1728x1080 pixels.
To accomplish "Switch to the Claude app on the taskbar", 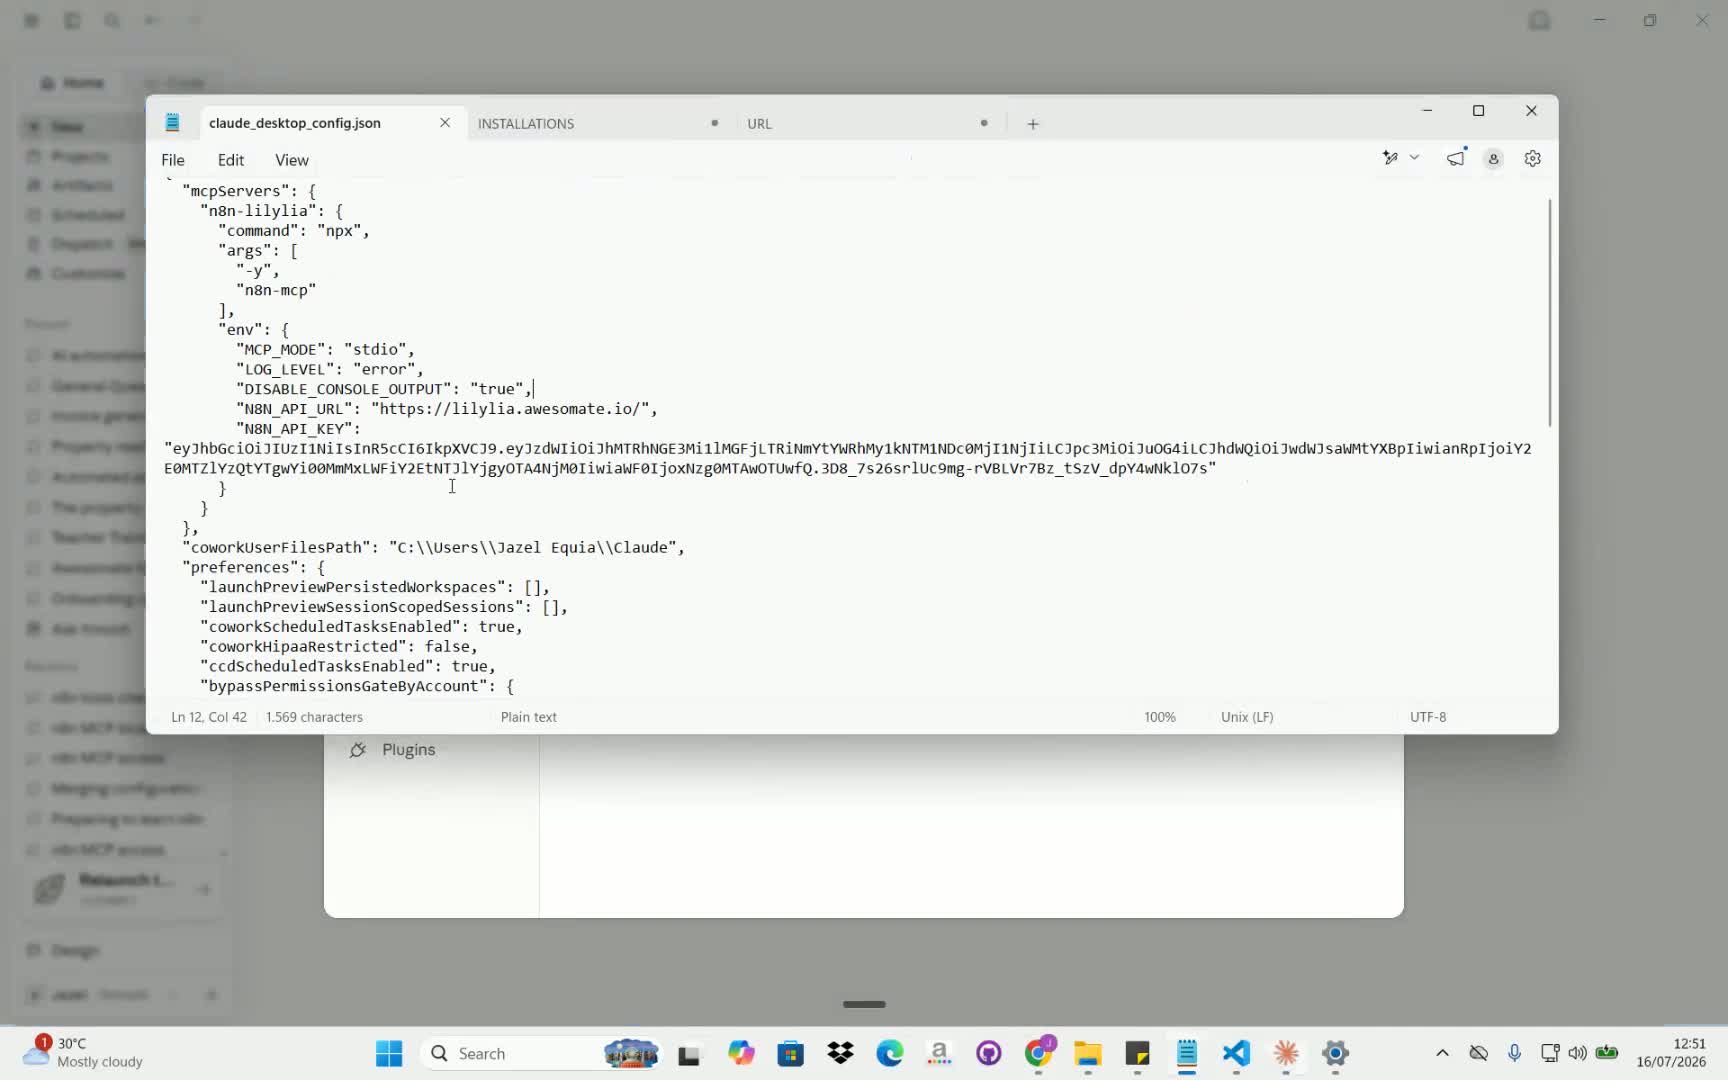I will [1286, 1053].
